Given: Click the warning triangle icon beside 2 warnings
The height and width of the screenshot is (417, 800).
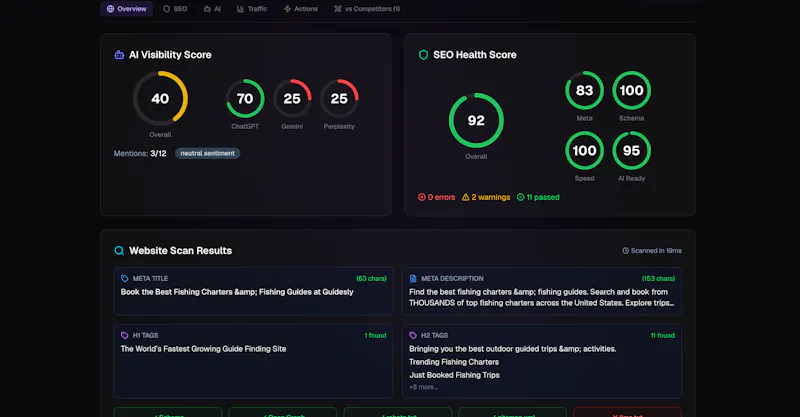Looking at the screenshot, I should (465, 197).
